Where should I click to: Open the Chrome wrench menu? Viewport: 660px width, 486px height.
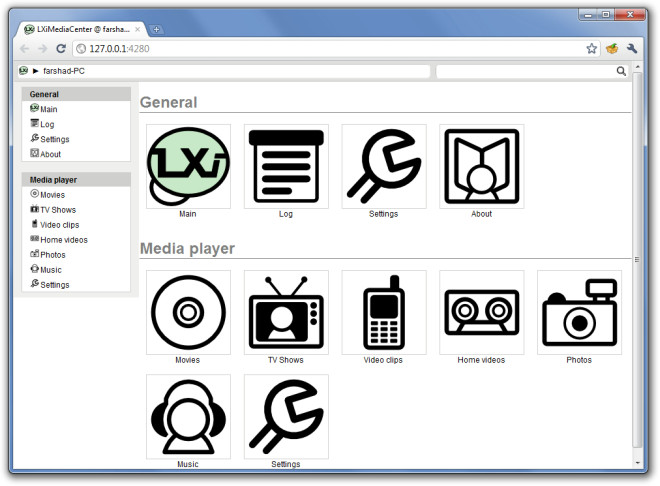631,48
